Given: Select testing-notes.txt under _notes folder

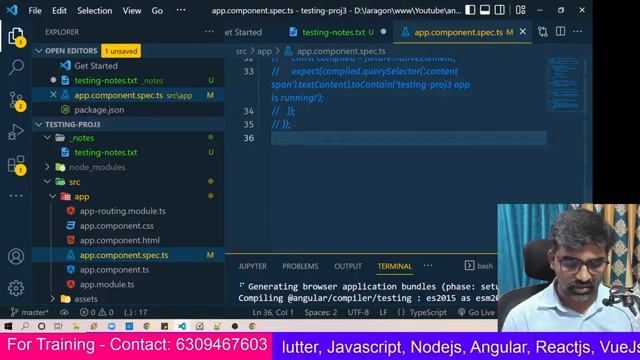Looking at the screenshot, I should 106,153.
